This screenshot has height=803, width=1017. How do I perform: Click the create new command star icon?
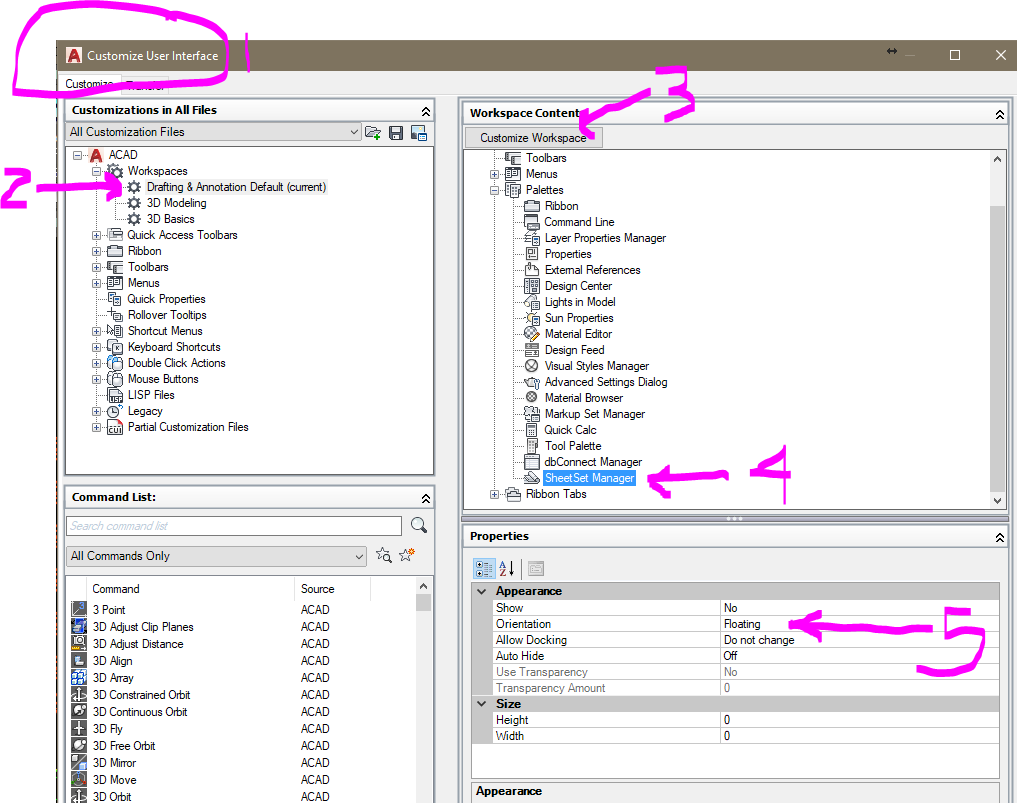click(x=407, y=555)
